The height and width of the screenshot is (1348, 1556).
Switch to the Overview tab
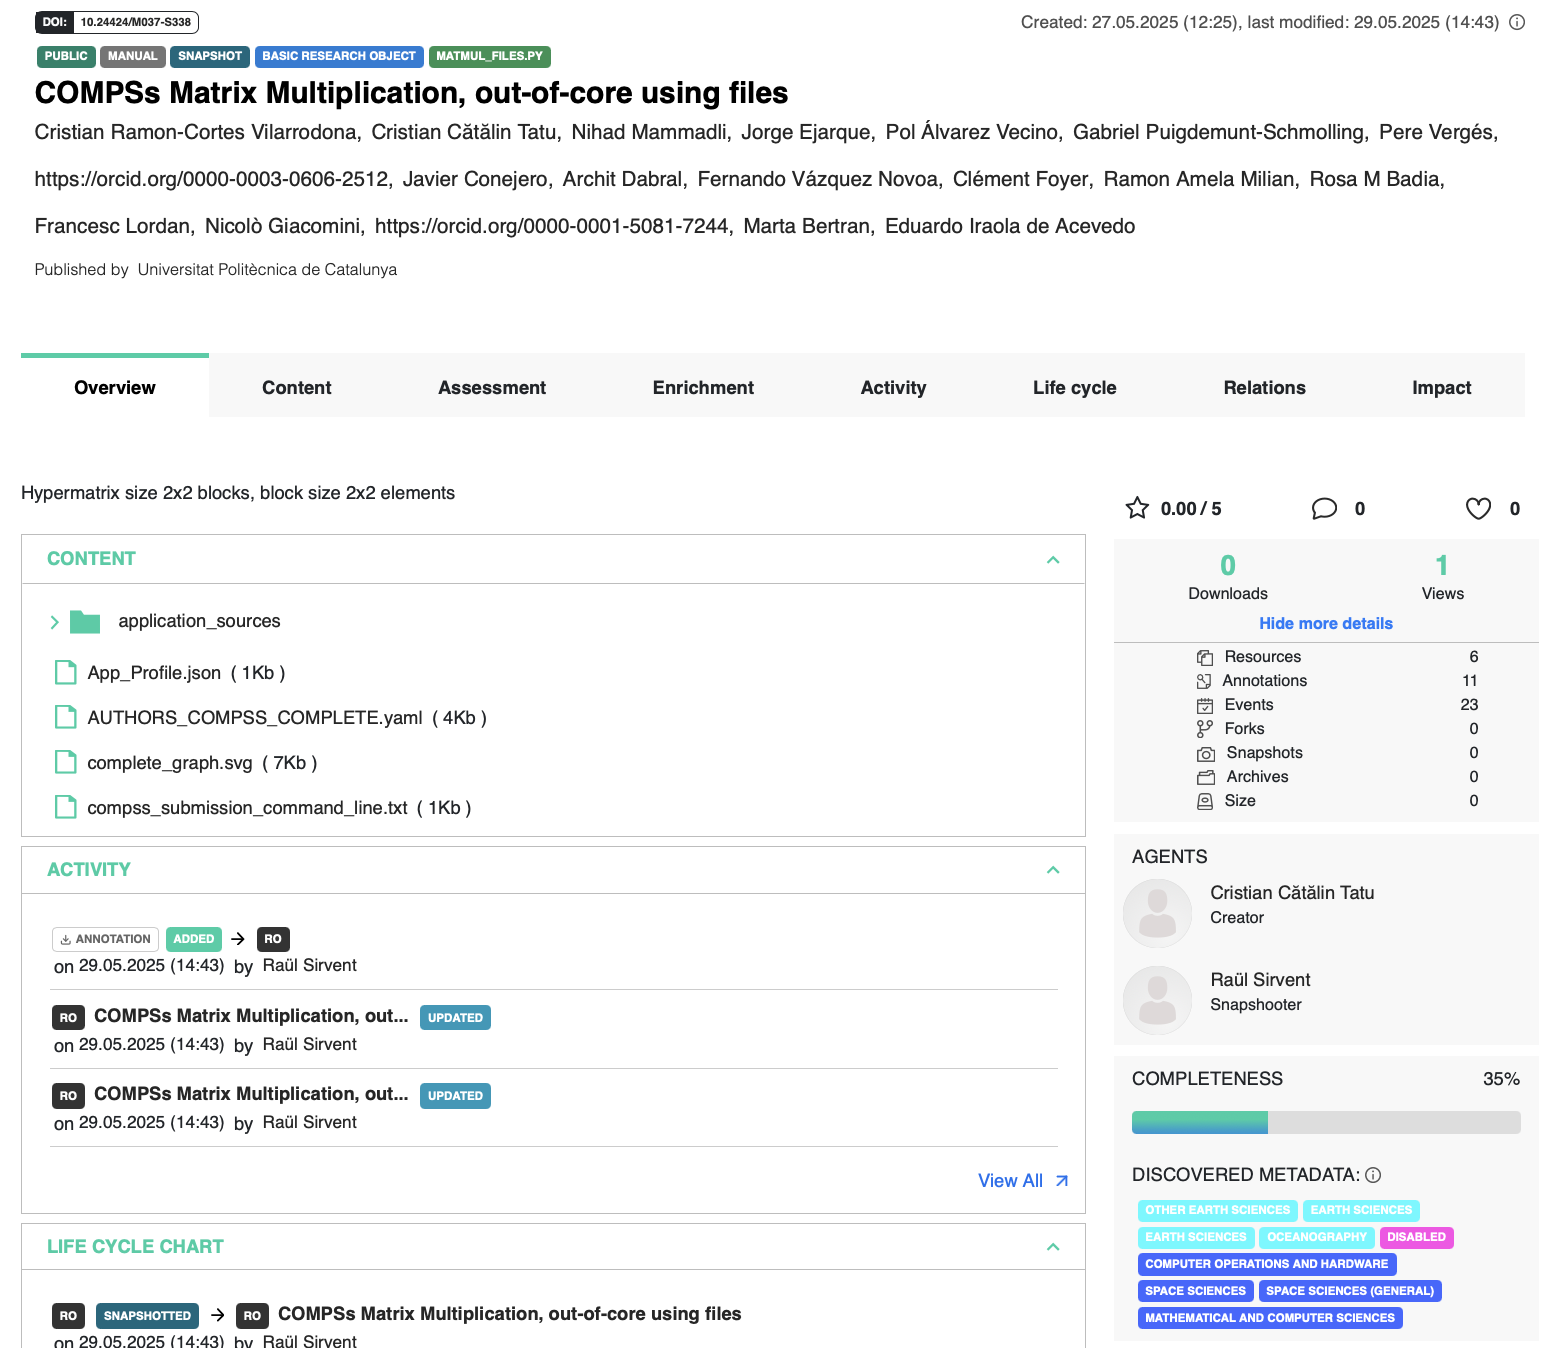point(115,387)
